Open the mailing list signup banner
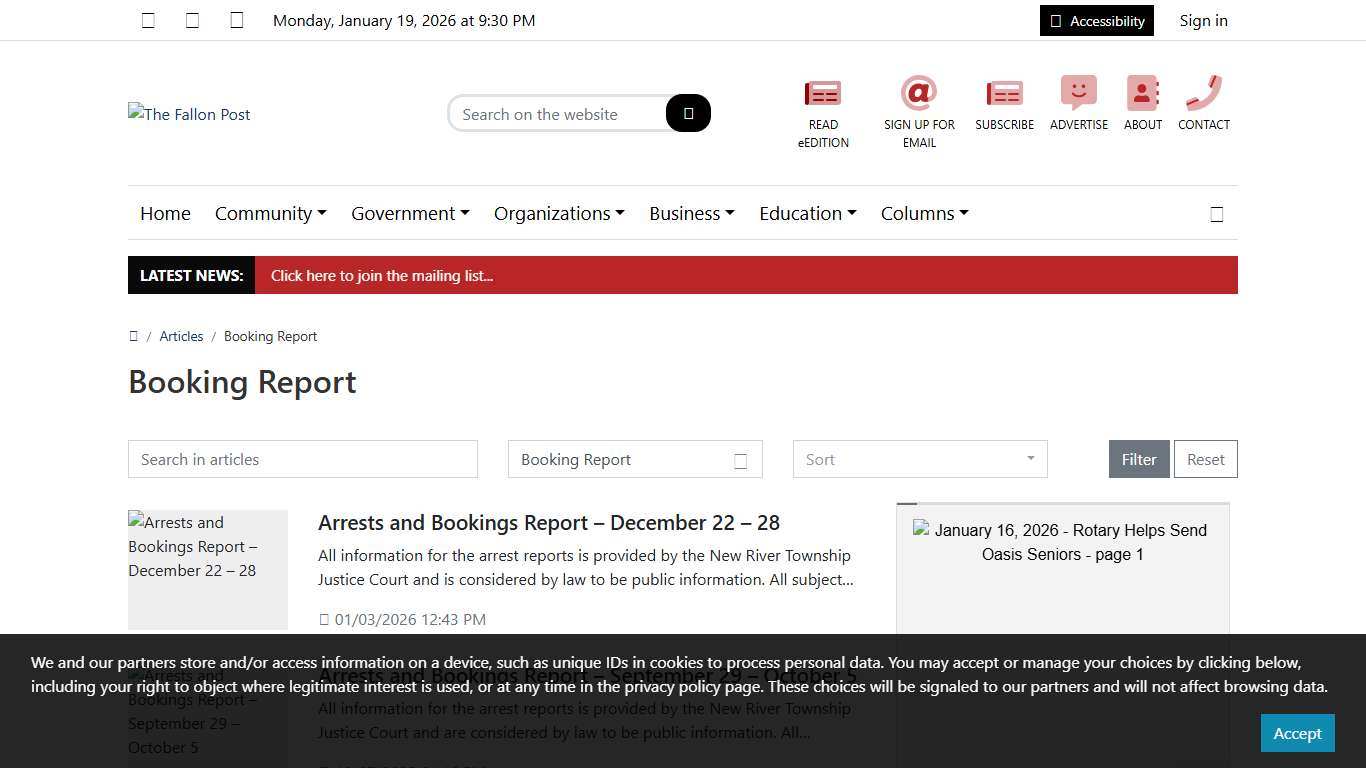The height and width of the screenshot is (768, 1366). pos(382,275)
